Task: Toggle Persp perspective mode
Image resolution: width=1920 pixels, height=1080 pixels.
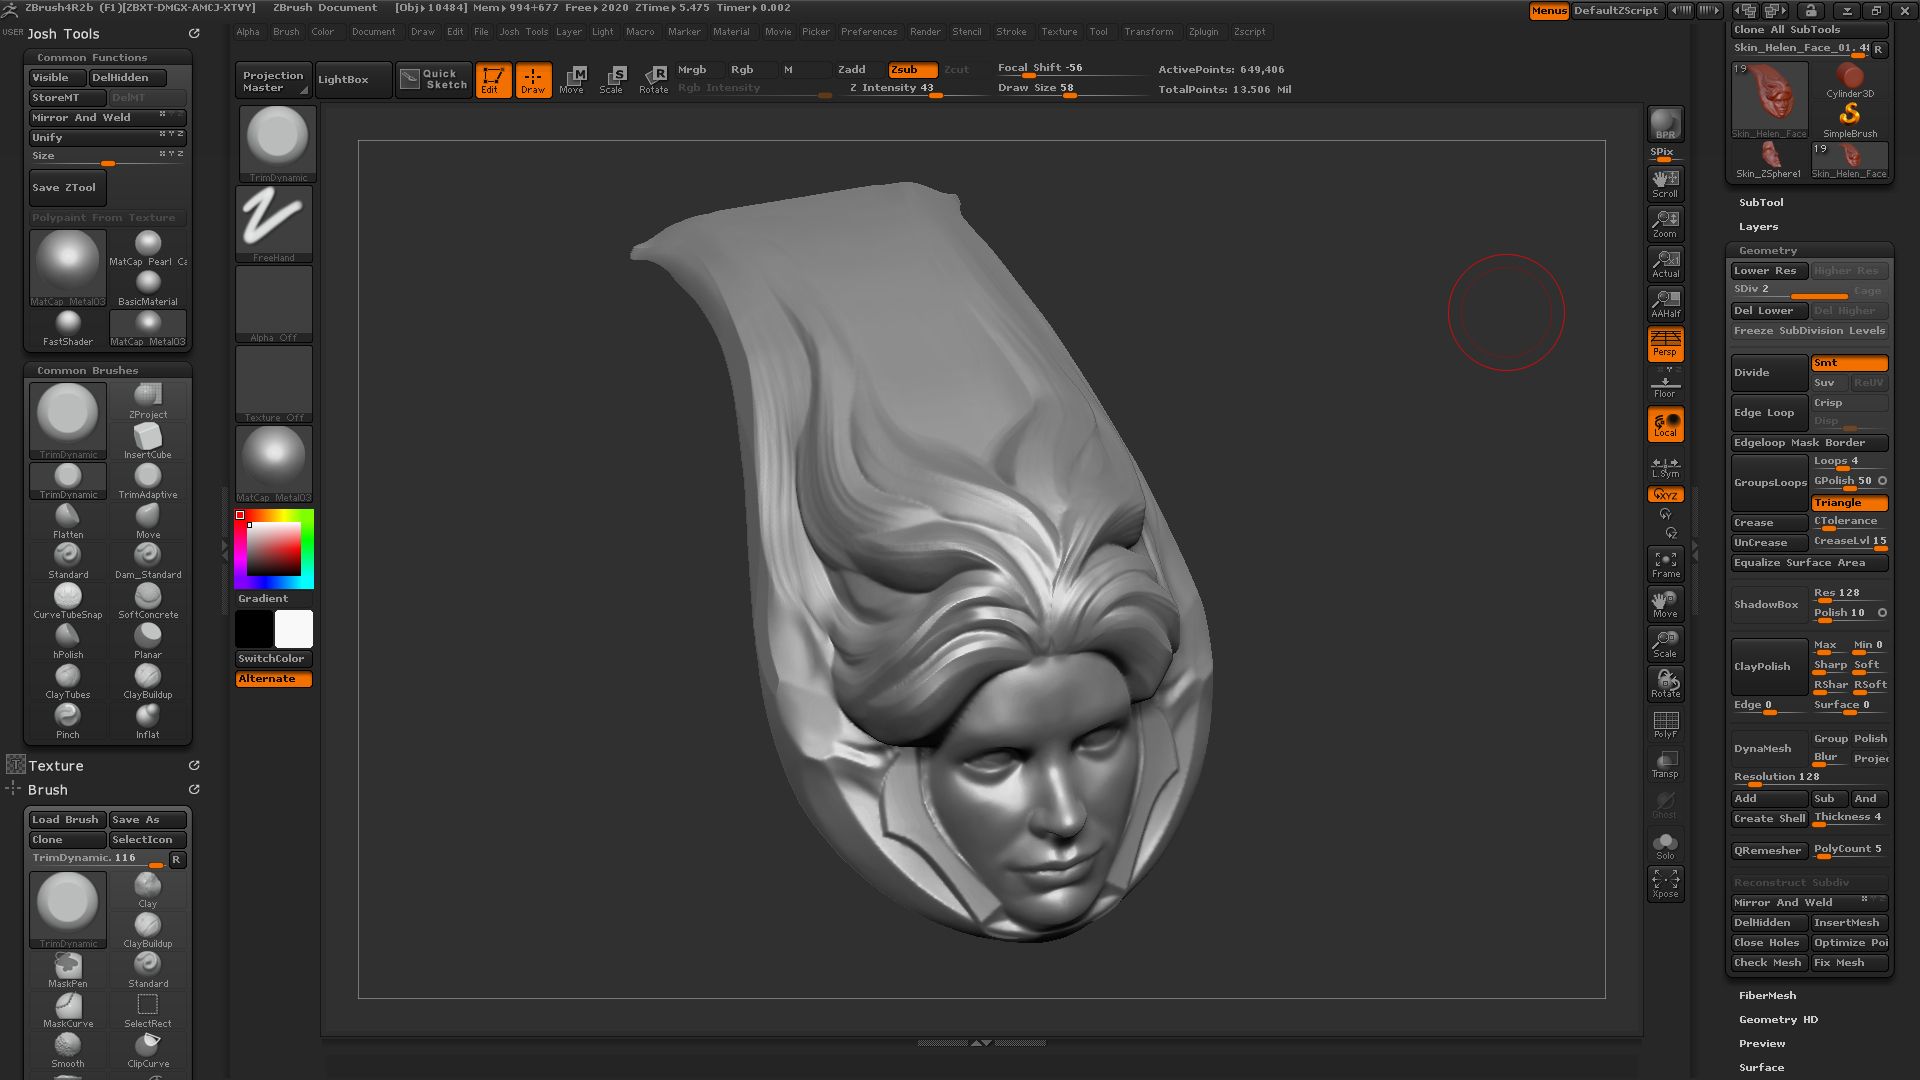Action: click(x=1665, y=344)
